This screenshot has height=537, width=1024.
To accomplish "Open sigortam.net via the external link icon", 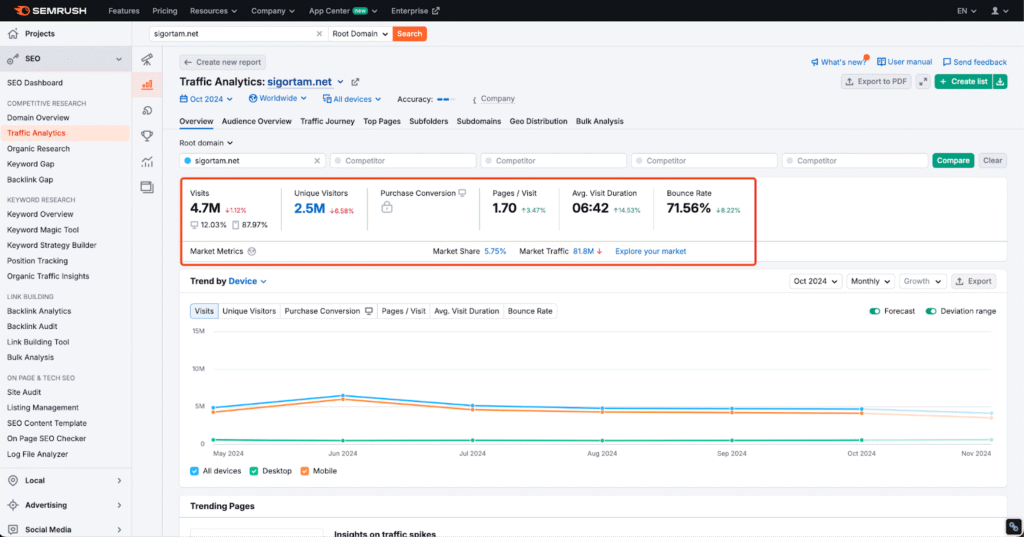I will [355, 82].
